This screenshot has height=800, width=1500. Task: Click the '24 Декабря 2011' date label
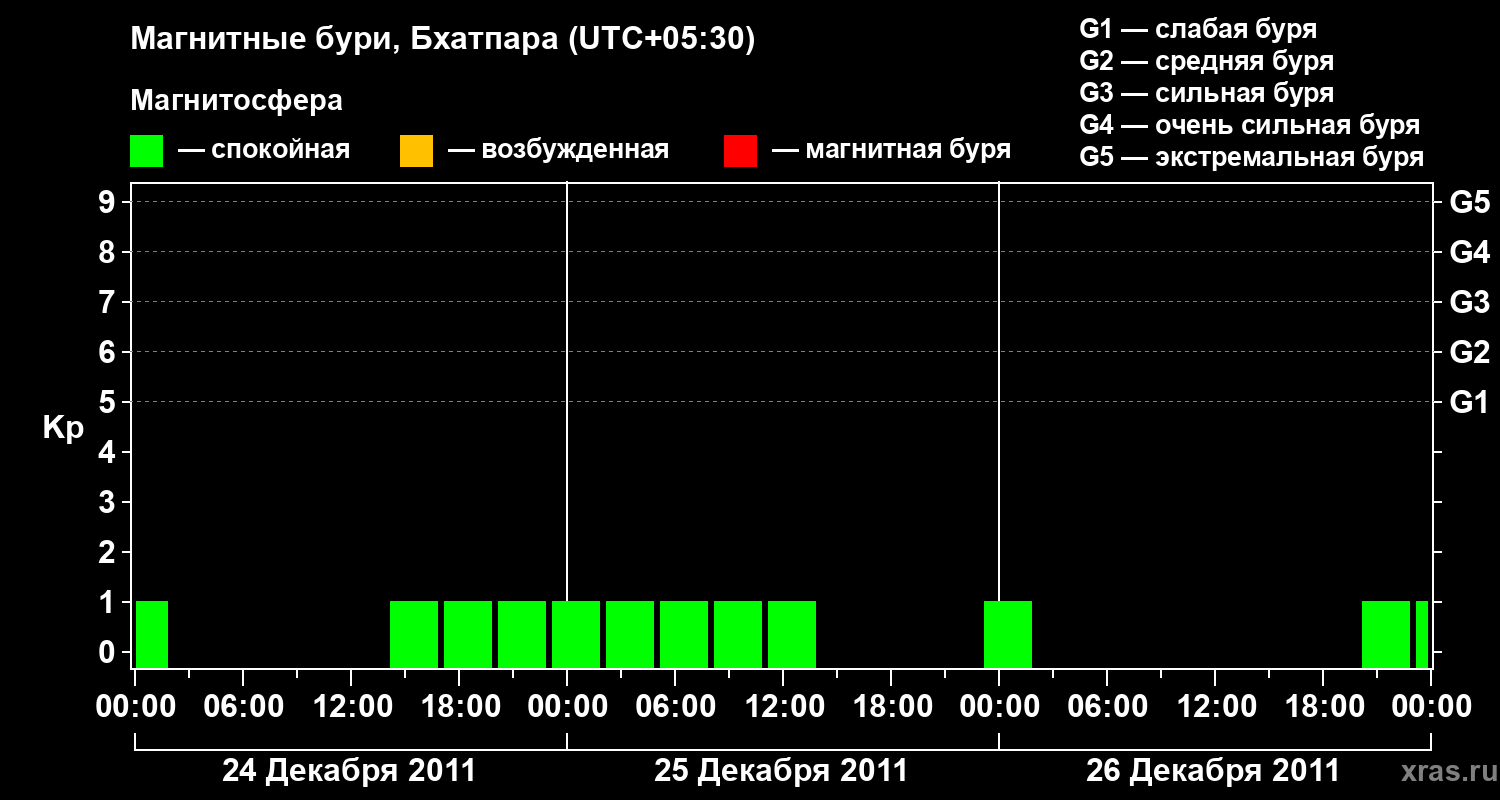coord(349,771)
